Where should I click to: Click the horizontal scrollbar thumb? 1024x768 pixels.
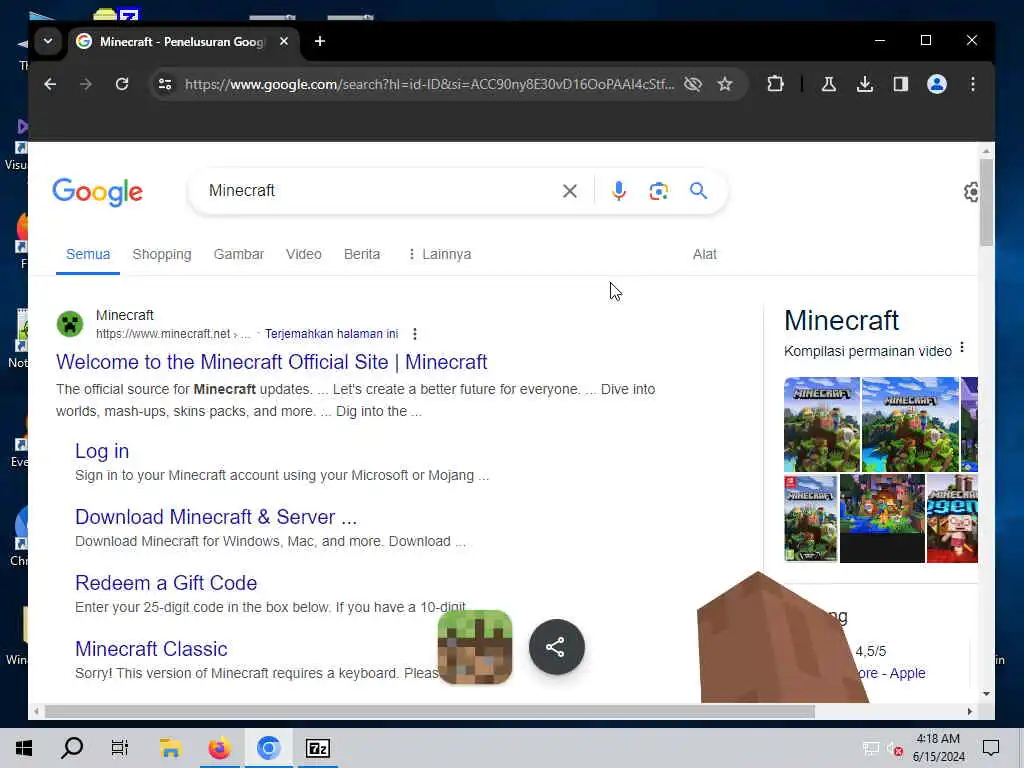pos(429,711)
